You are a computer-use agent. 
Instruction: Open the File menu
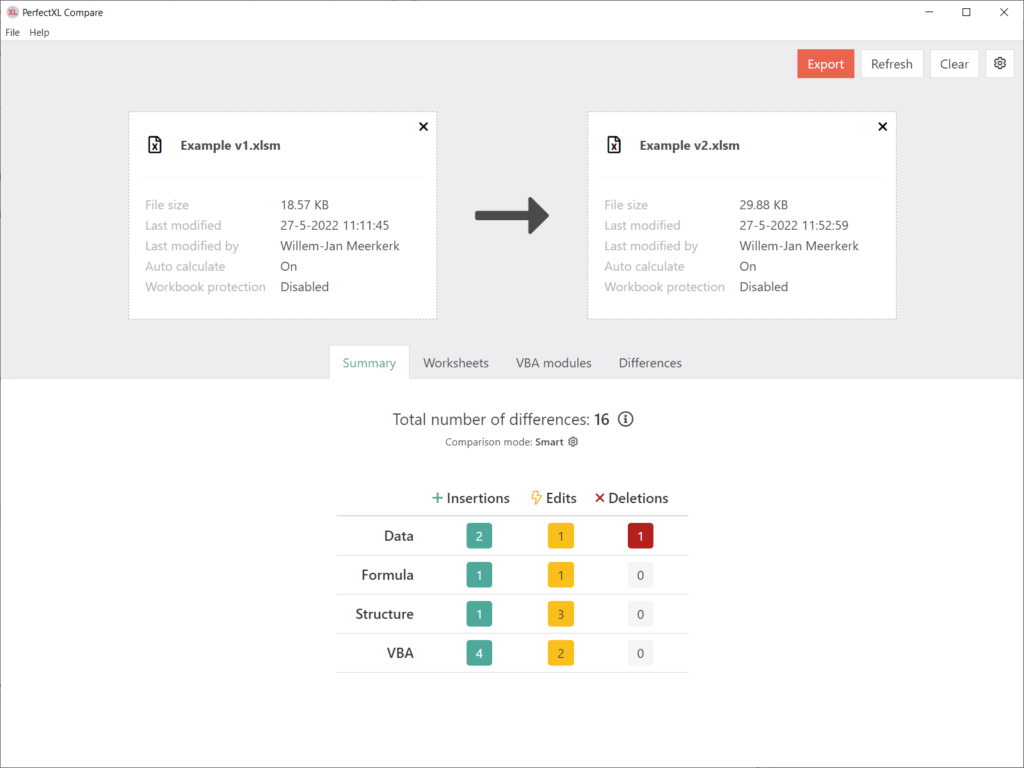coord(12,32)
